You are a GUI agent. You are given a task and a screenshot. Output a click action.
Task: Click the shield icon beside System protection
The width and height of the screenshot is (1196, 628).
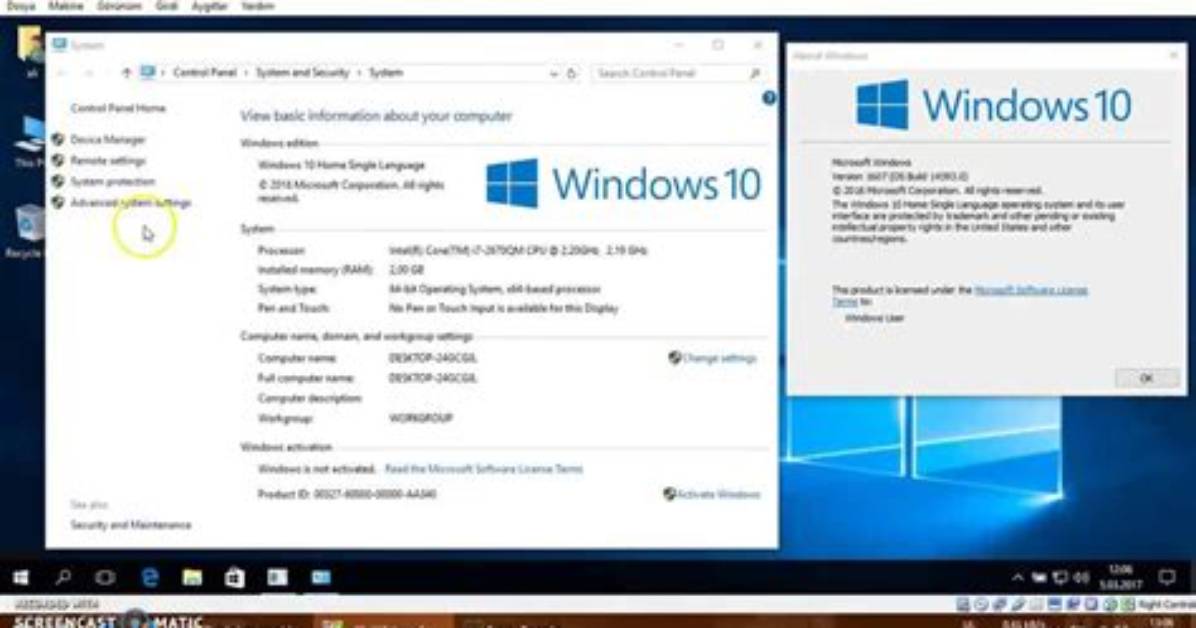58,182
